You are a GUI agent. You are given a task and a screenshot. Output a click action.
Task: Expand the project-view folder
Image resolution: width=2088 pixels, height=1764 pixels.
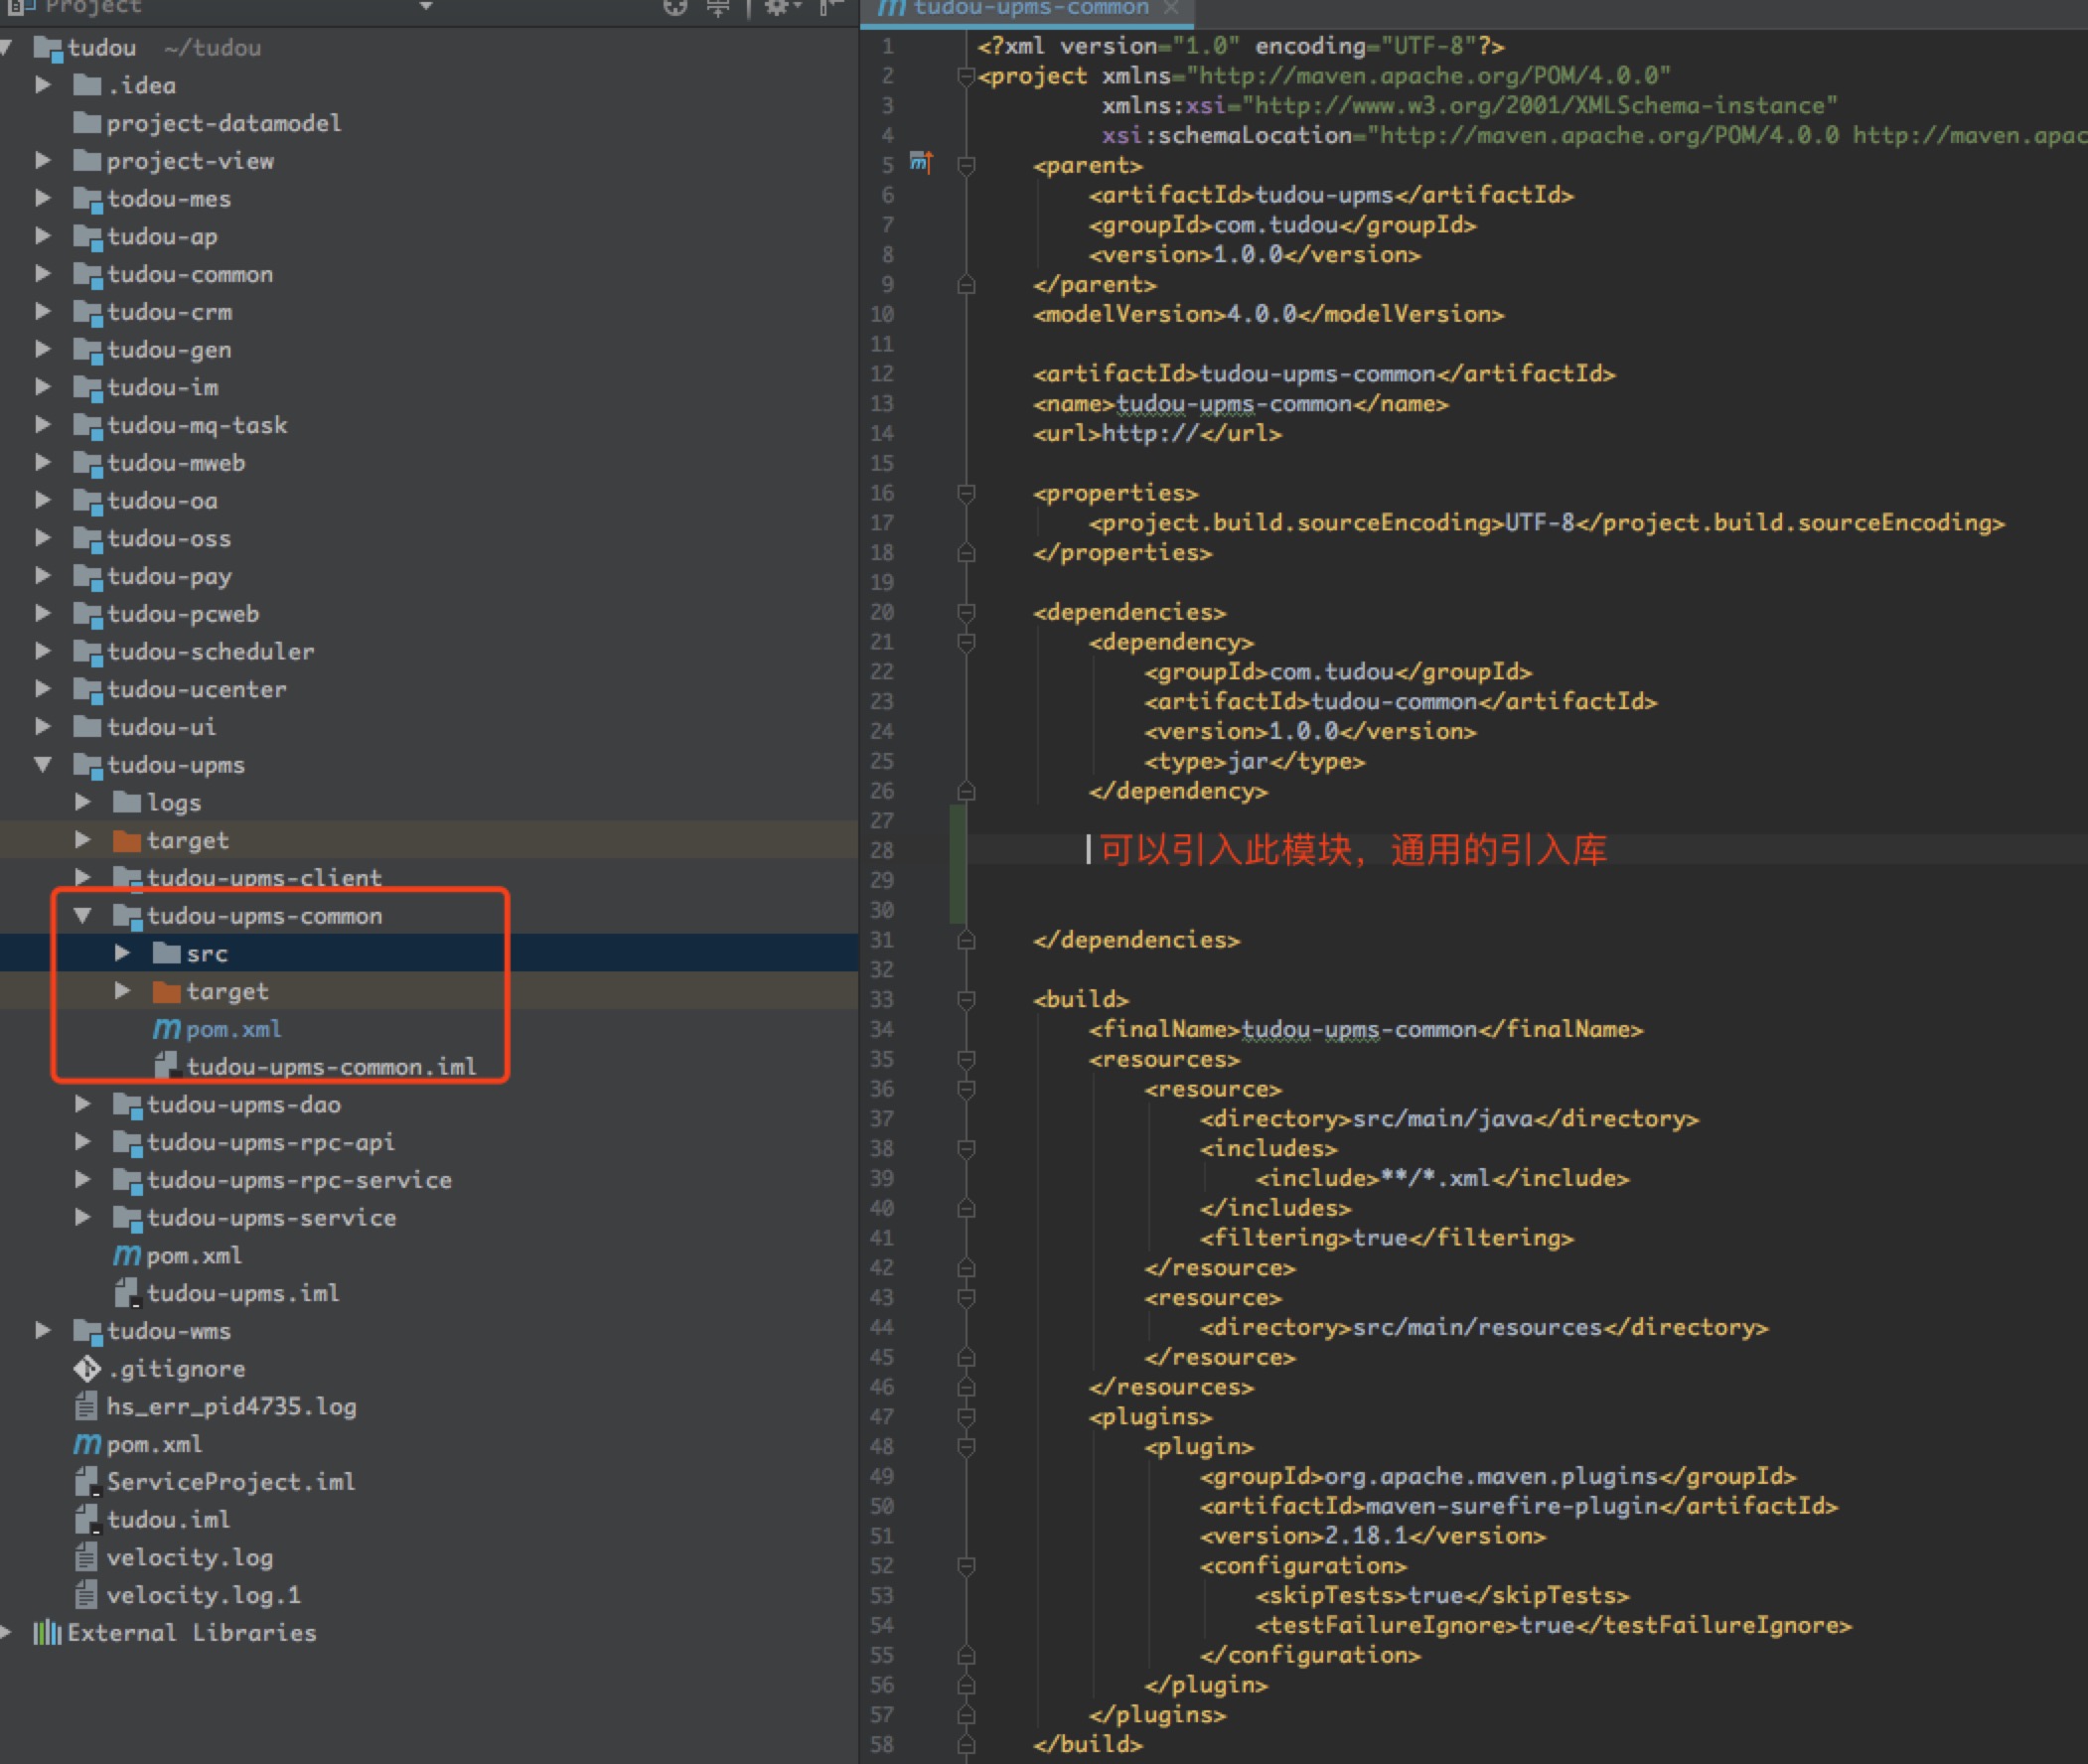tap(43, 160)
